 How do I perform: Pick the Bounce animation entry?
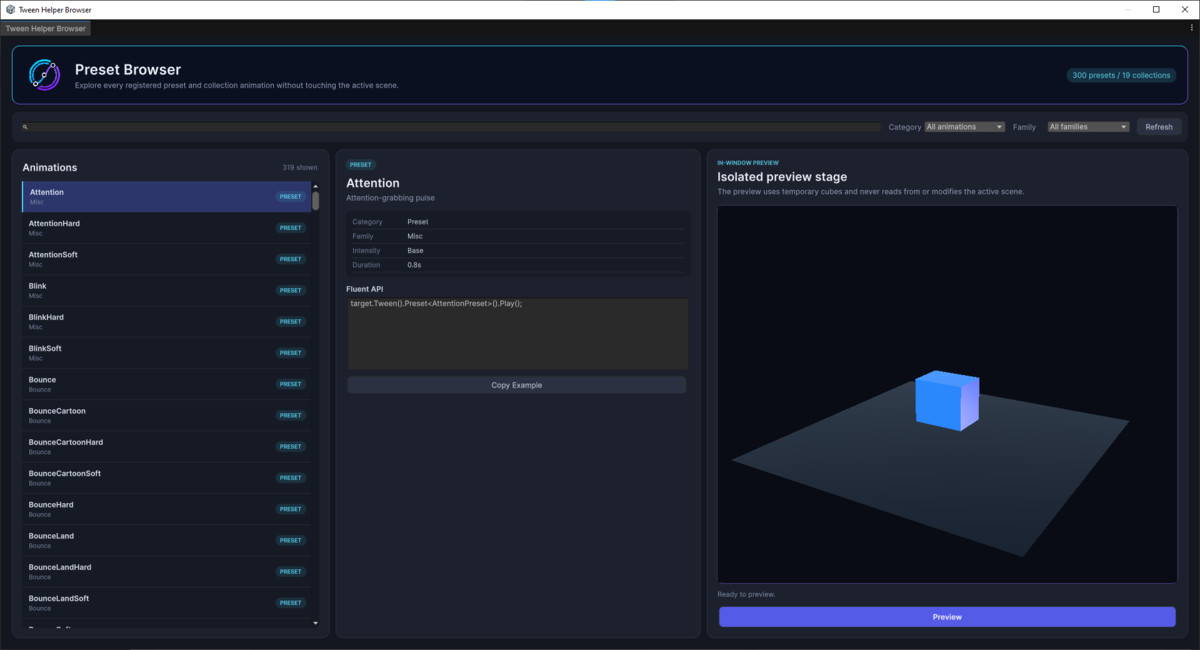pyautogui.click(x=166, y=384)
